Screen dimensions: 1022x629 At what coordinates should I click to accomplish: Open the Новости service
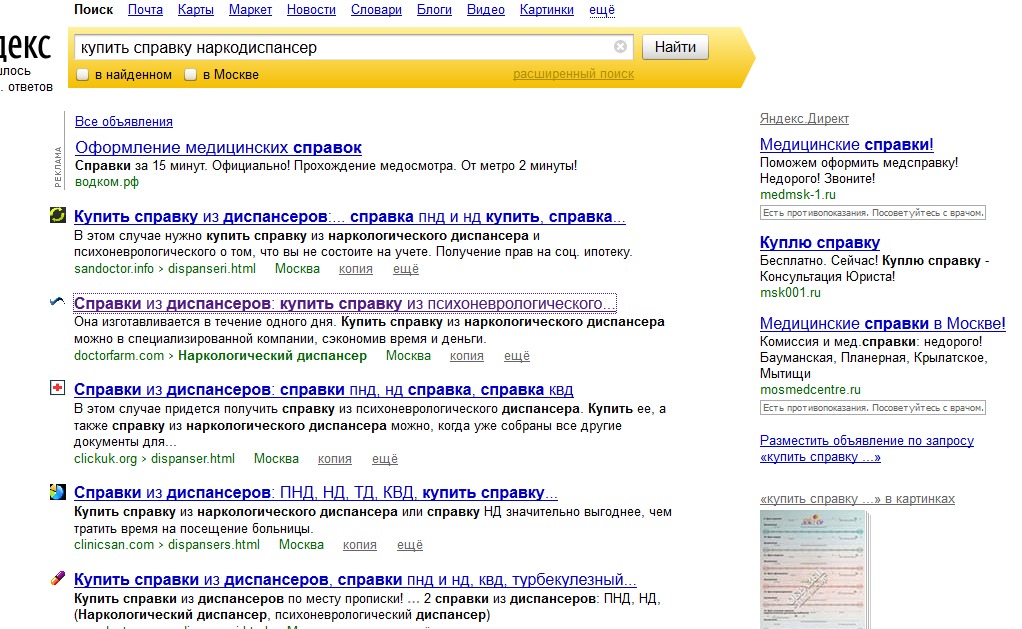pyautogui.click(x=311, y=10)
